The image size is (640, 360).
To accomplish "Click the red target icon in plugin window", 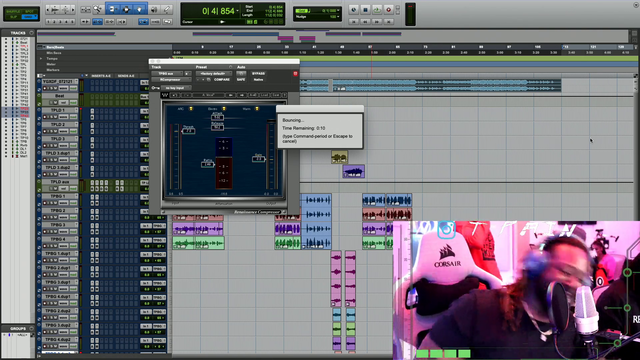I will [296, 73].
